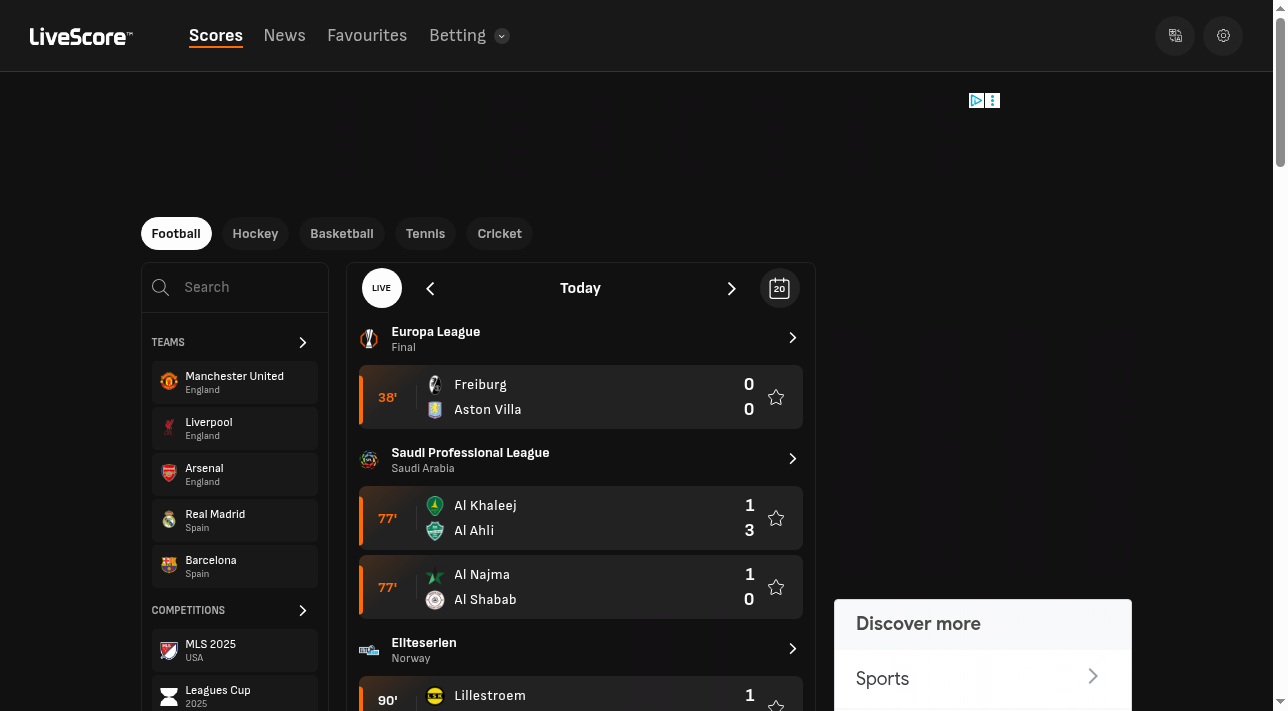Open the Favourites tab

[x=367, y=36]
